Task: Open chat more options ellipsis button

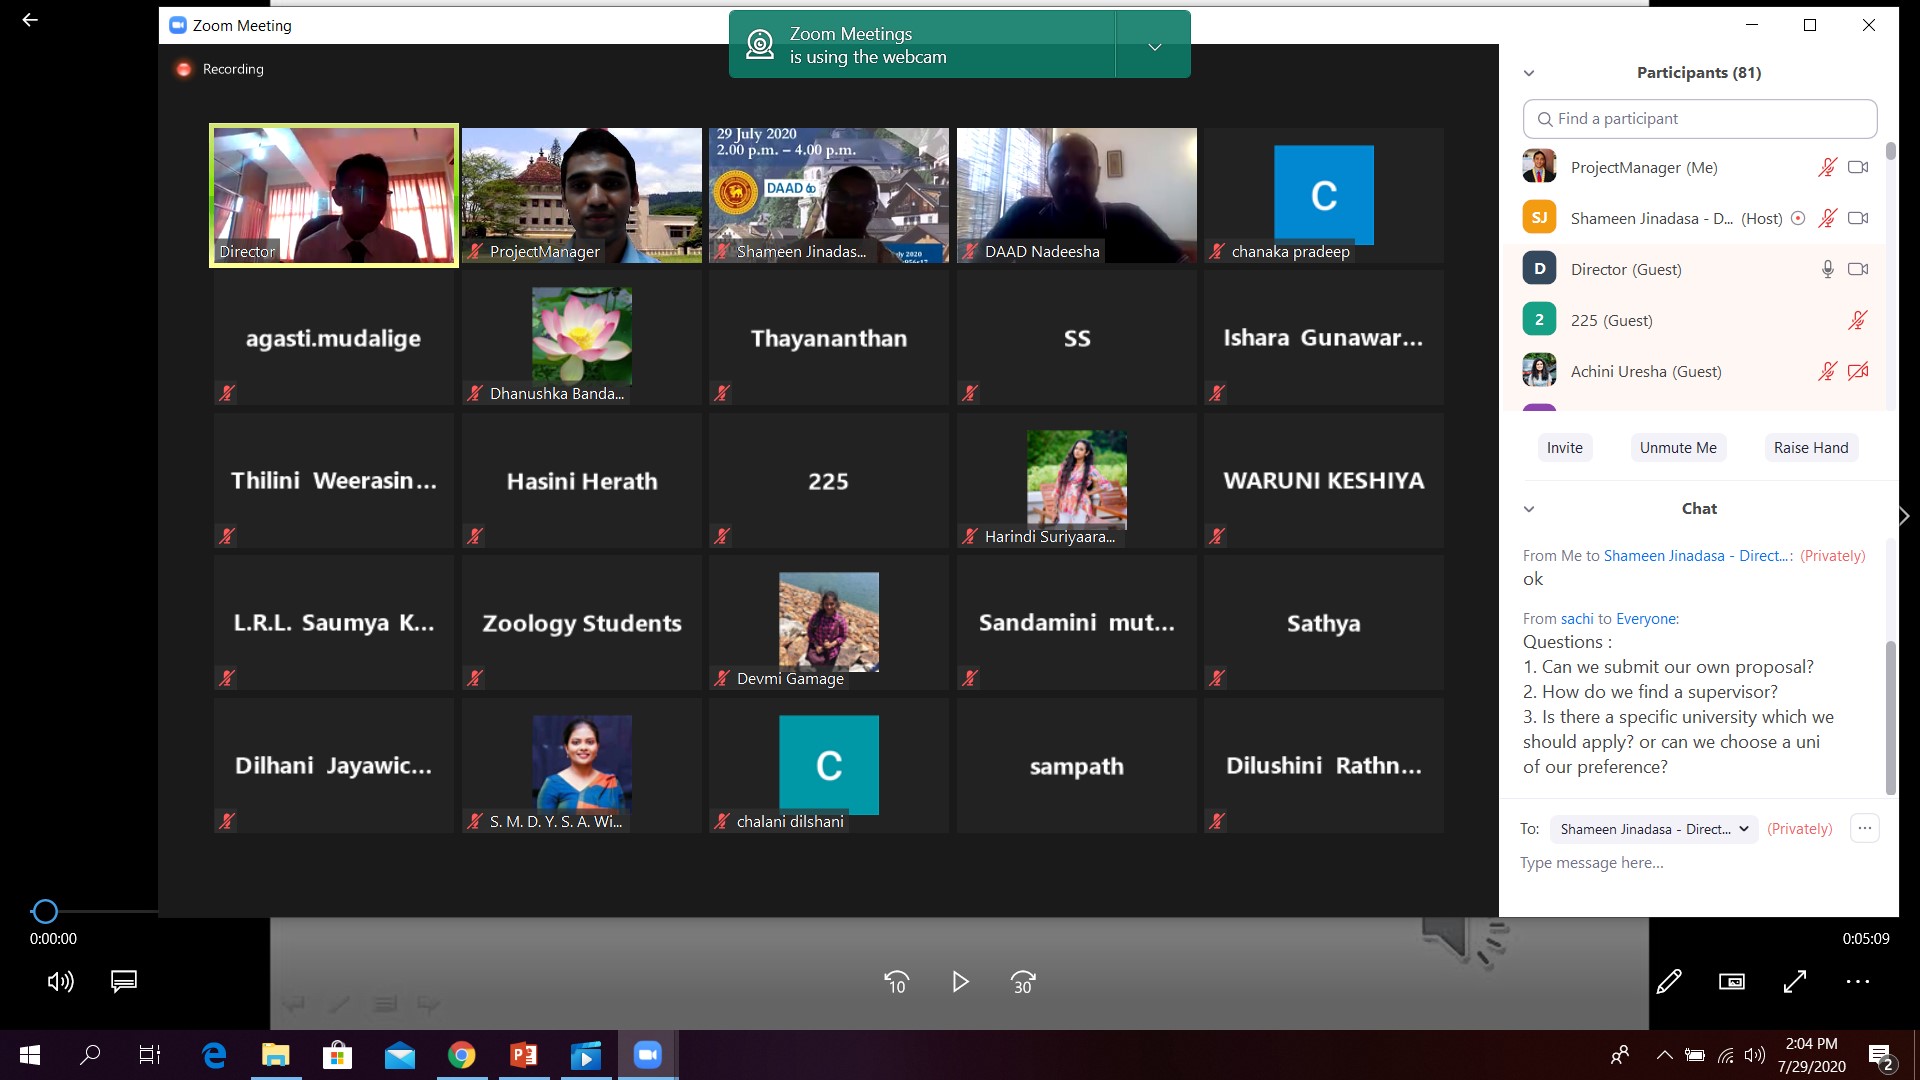Action: pyautogui.click(x=1864, y=828)
